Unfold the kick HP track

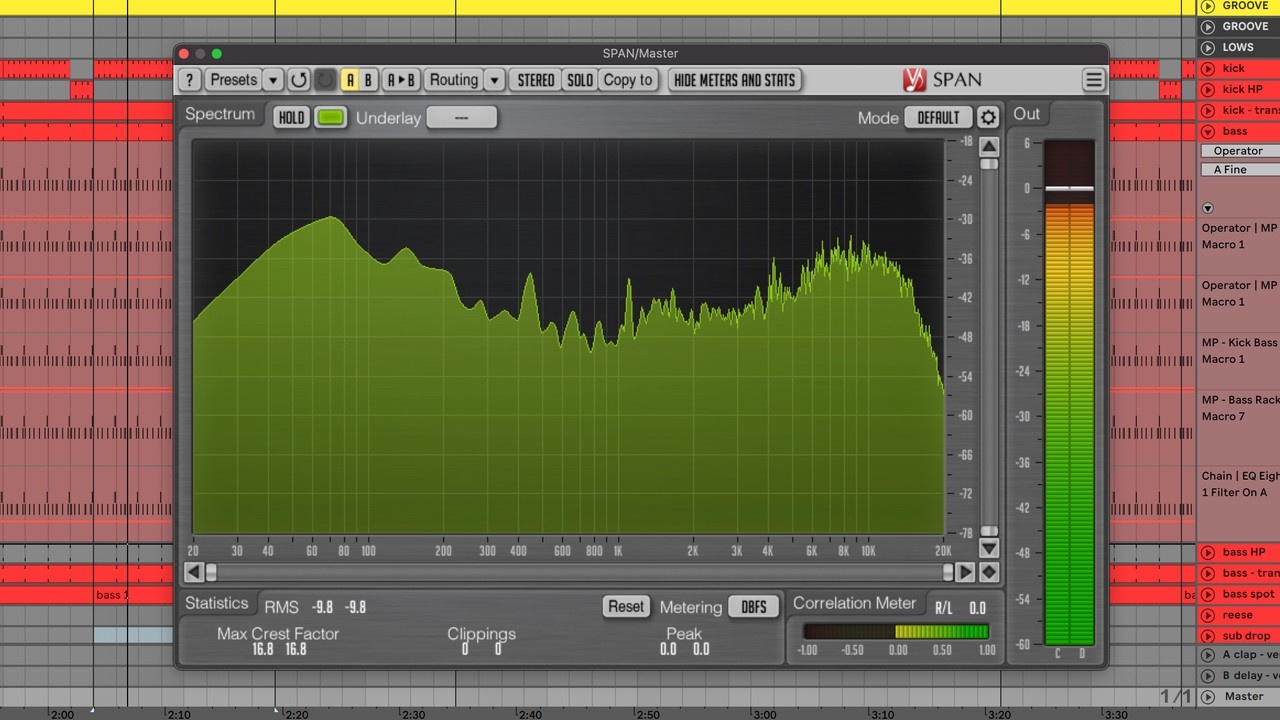(1208, 89)
